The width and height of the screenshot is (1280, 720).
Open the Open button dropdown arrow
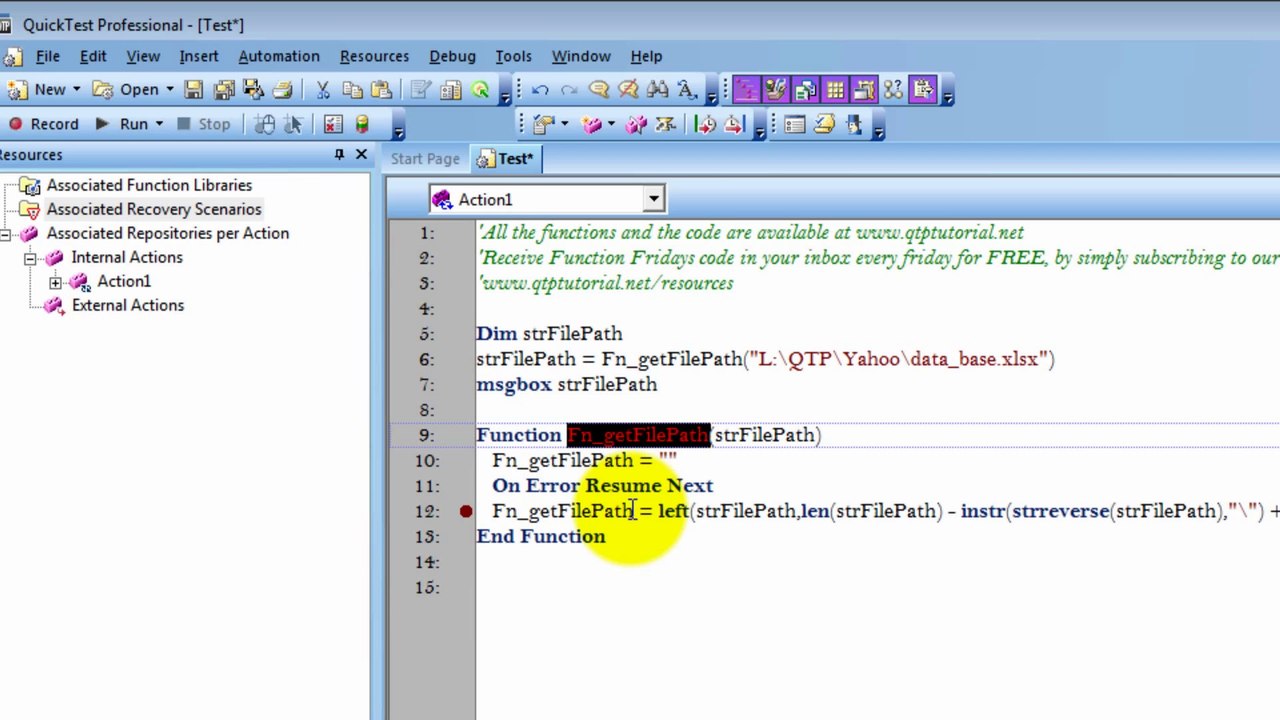point(169,90)
